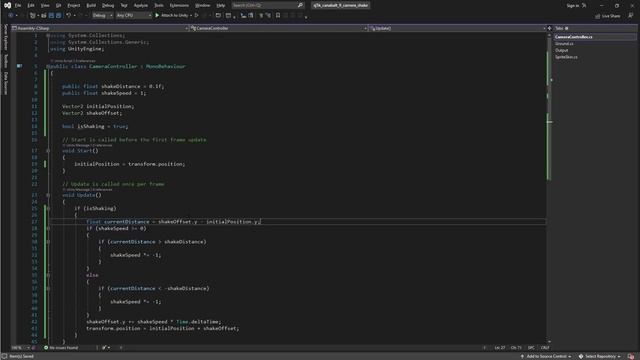Viewport: 640px width, 360px height.
Task: Click the window-shaped toolbar icon after Attach to Unity
Action: (x=218, y=16)
